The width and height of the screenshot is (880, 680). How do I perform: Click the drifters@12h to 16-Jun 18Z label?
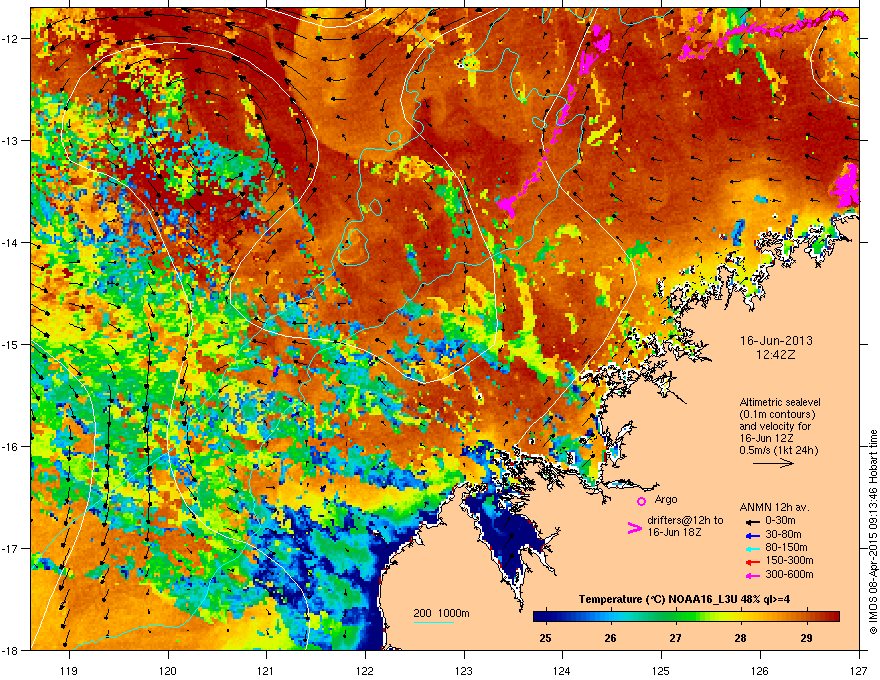pos(685,526)
